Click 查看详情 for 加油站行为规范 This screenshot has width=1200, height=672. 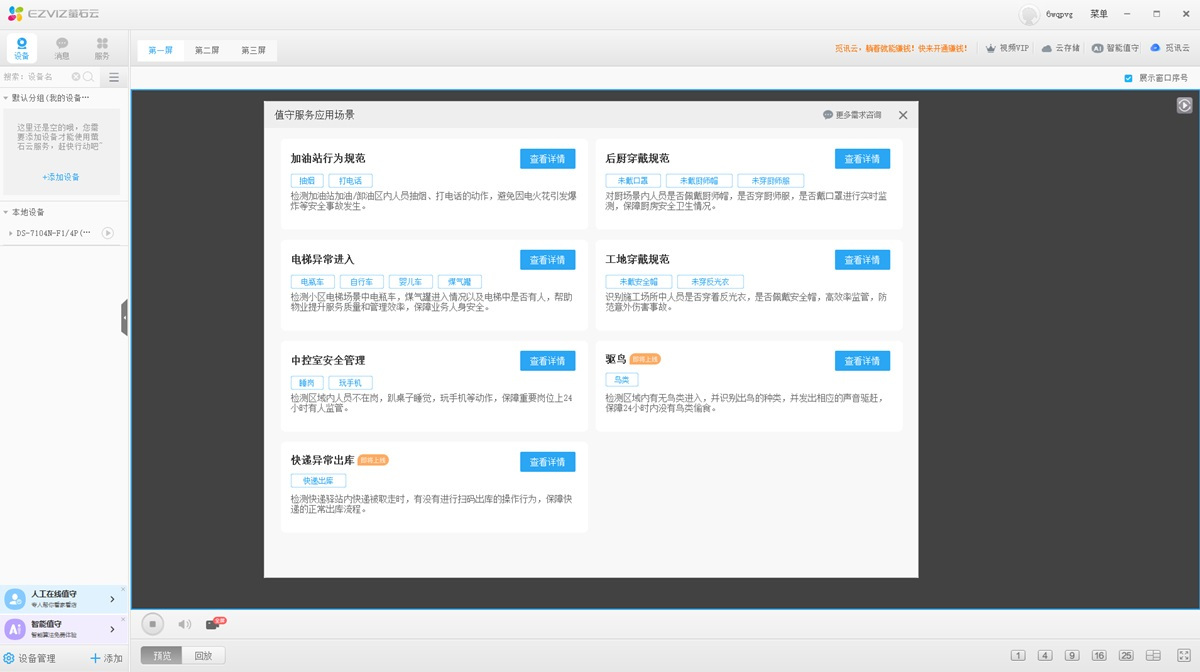pyautogui.click(x=547, y=159)
